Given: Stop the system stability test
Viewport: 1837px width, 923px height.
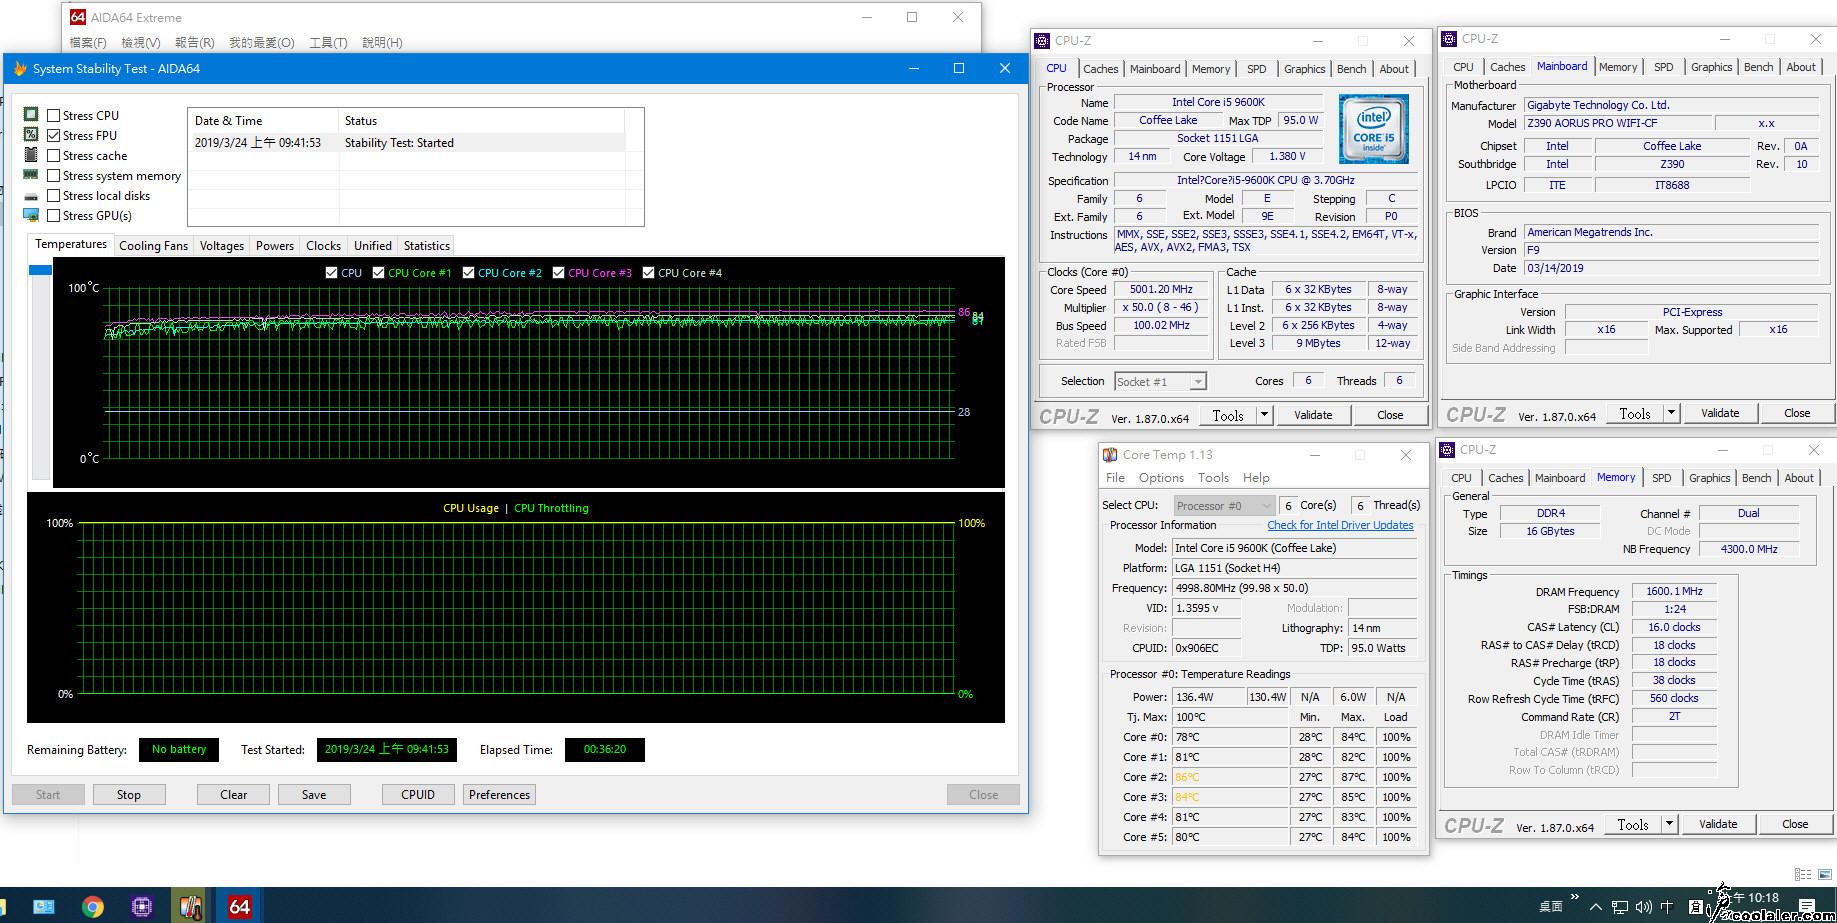Looking at the screenshot, I should click(x=128, y=795).
